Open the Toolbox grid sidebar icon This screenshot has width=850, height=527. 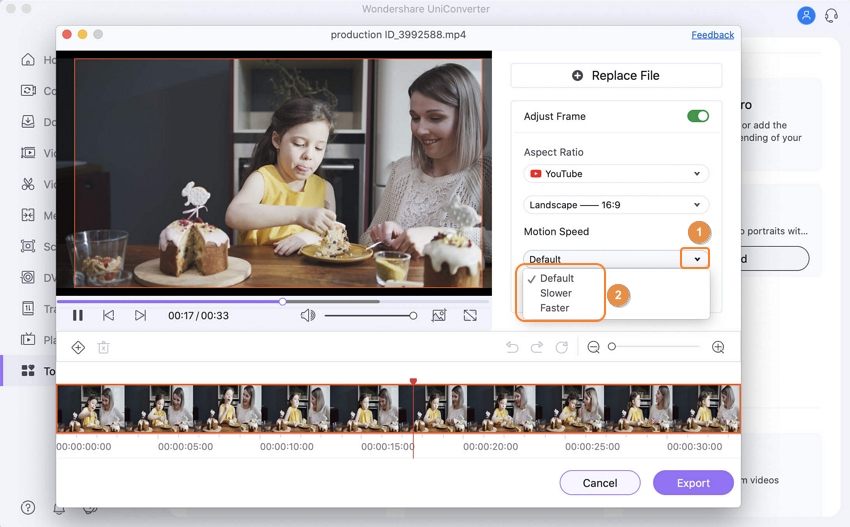coord(28,371)
